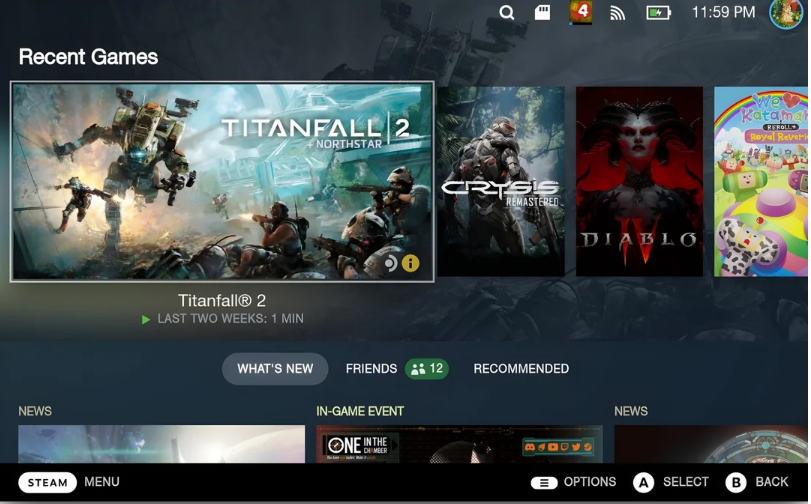
Task: Select the We Love Katamari game cover
Action: (x=760, y=182)
